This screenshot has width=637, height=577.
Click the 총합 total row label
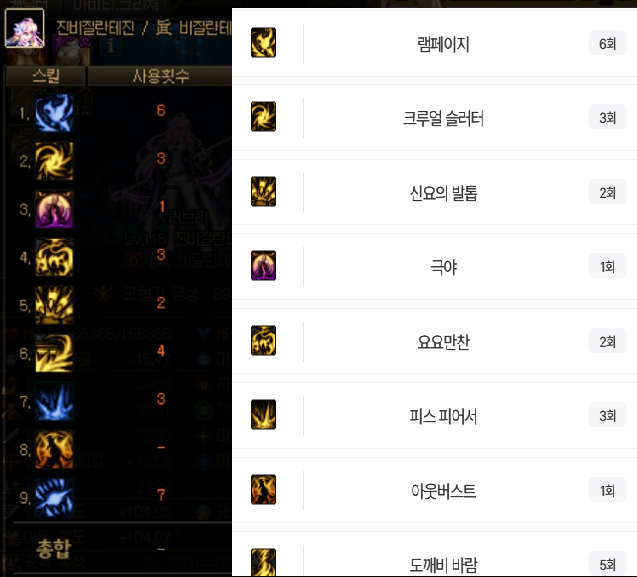click(x=53, y=549)
